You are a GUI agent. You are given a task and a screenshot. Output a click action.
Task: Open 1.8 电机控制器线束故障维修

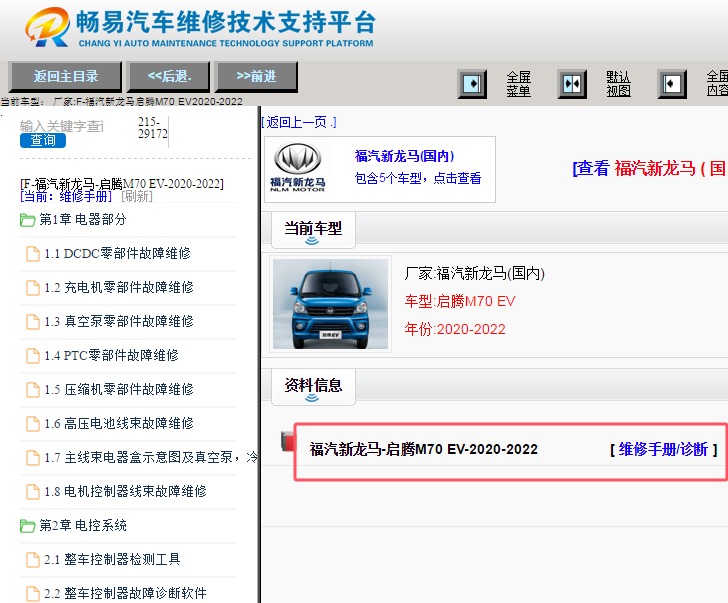point(125,491)
